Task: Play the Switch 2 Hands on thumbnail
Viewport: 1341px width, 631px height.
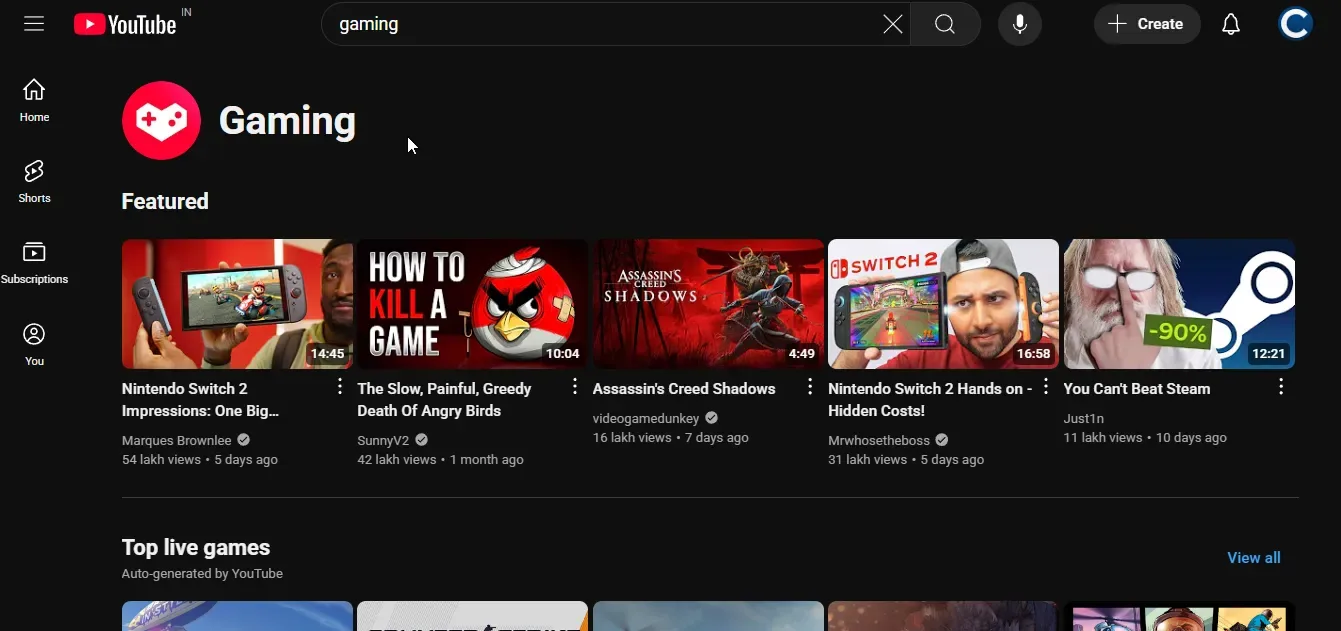Action: [x=943, y=304]
